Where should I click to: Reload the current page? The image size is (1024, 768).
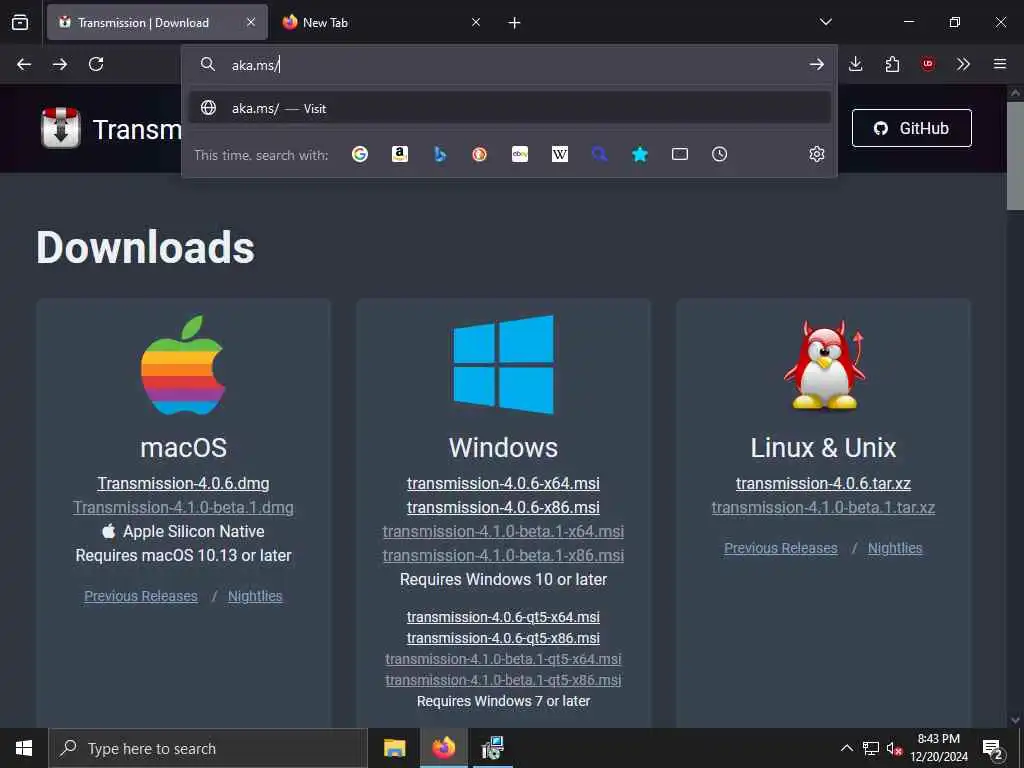point(96,64)
